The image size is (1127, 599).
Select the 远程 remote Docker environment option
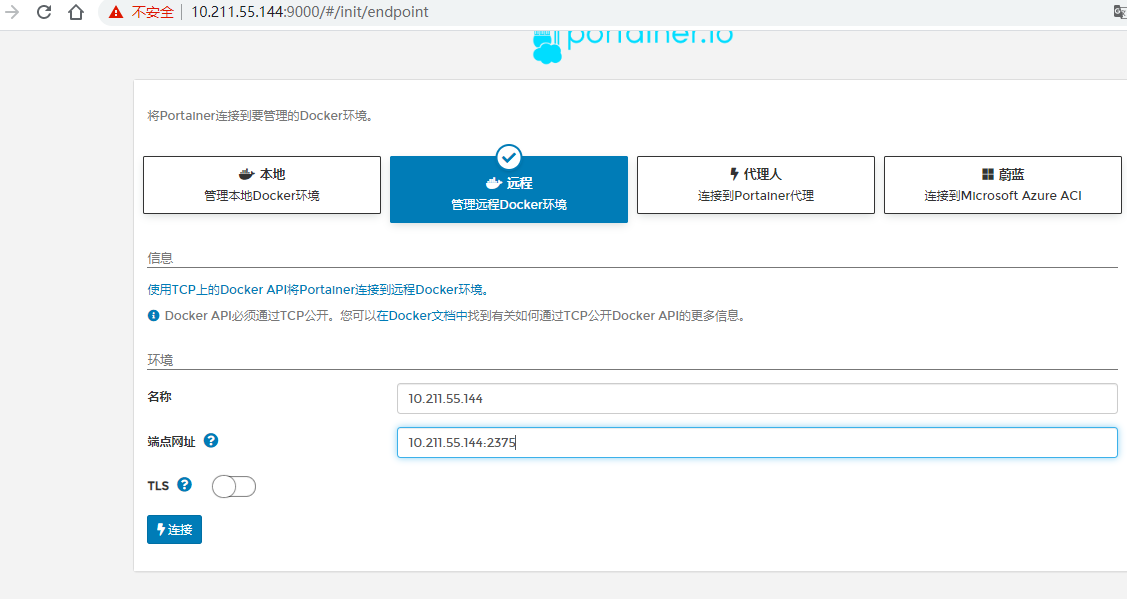coord(508,190)
